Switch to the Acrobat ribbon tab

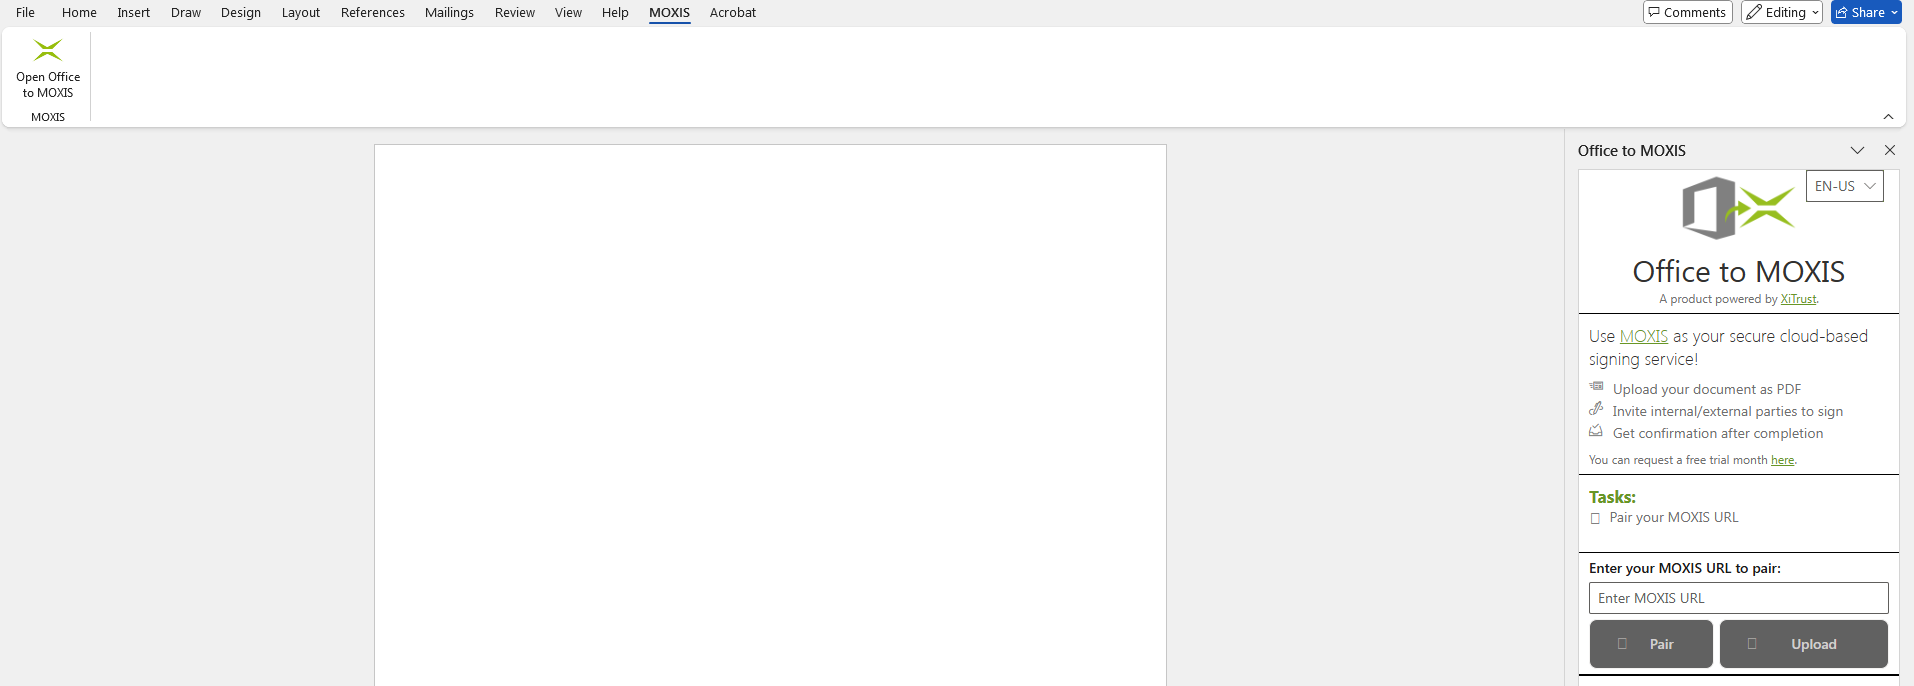coord(732,12)
